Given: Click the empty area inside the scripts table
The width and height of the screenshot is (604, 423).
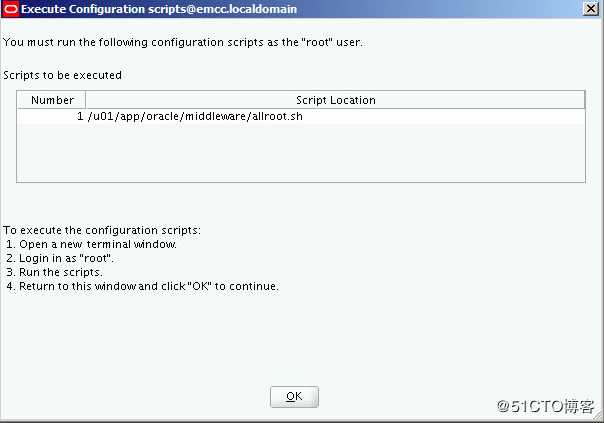Looking at the screenshot, I should pos(300,153).
